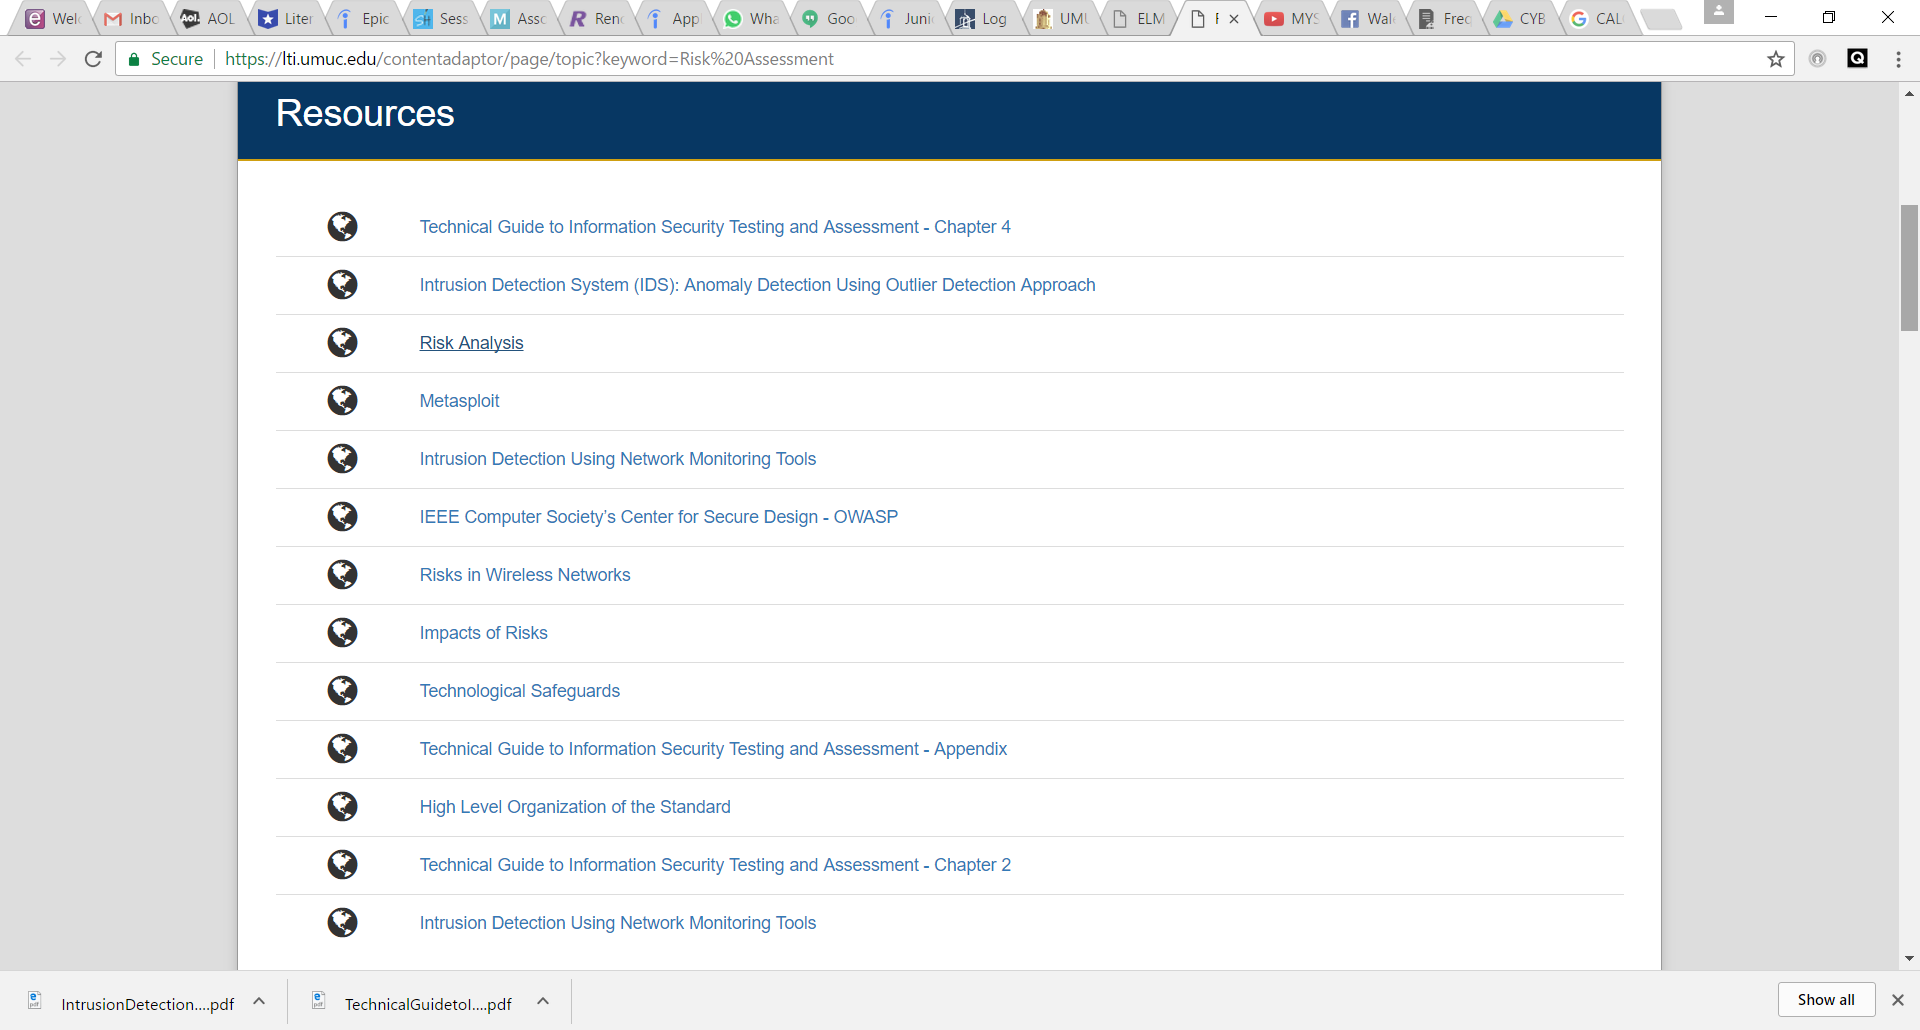
Task: Expand options for TechnicalGuide pdf download
Action: (543, 1001)
